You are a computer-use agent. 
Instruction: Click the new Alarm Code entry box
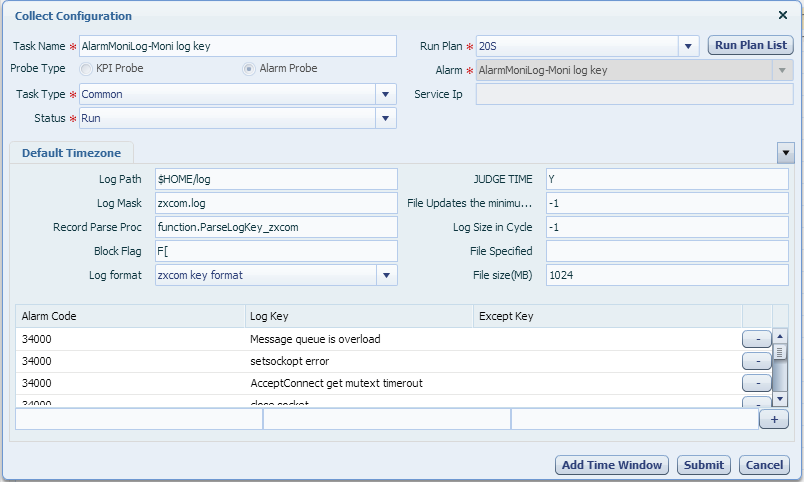click(139, 419)
